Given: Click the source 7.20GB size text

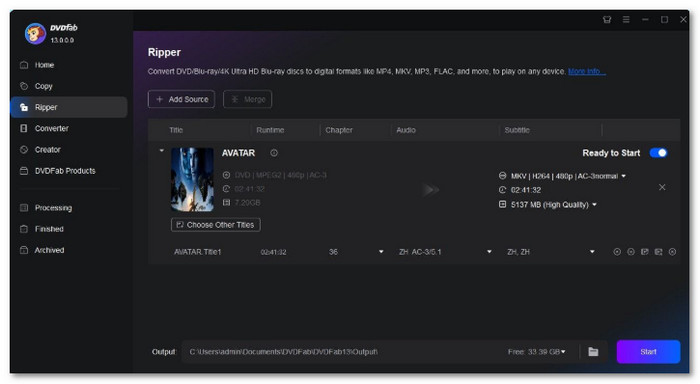Looking at the screenshot, I should click(x=248, y=202).
